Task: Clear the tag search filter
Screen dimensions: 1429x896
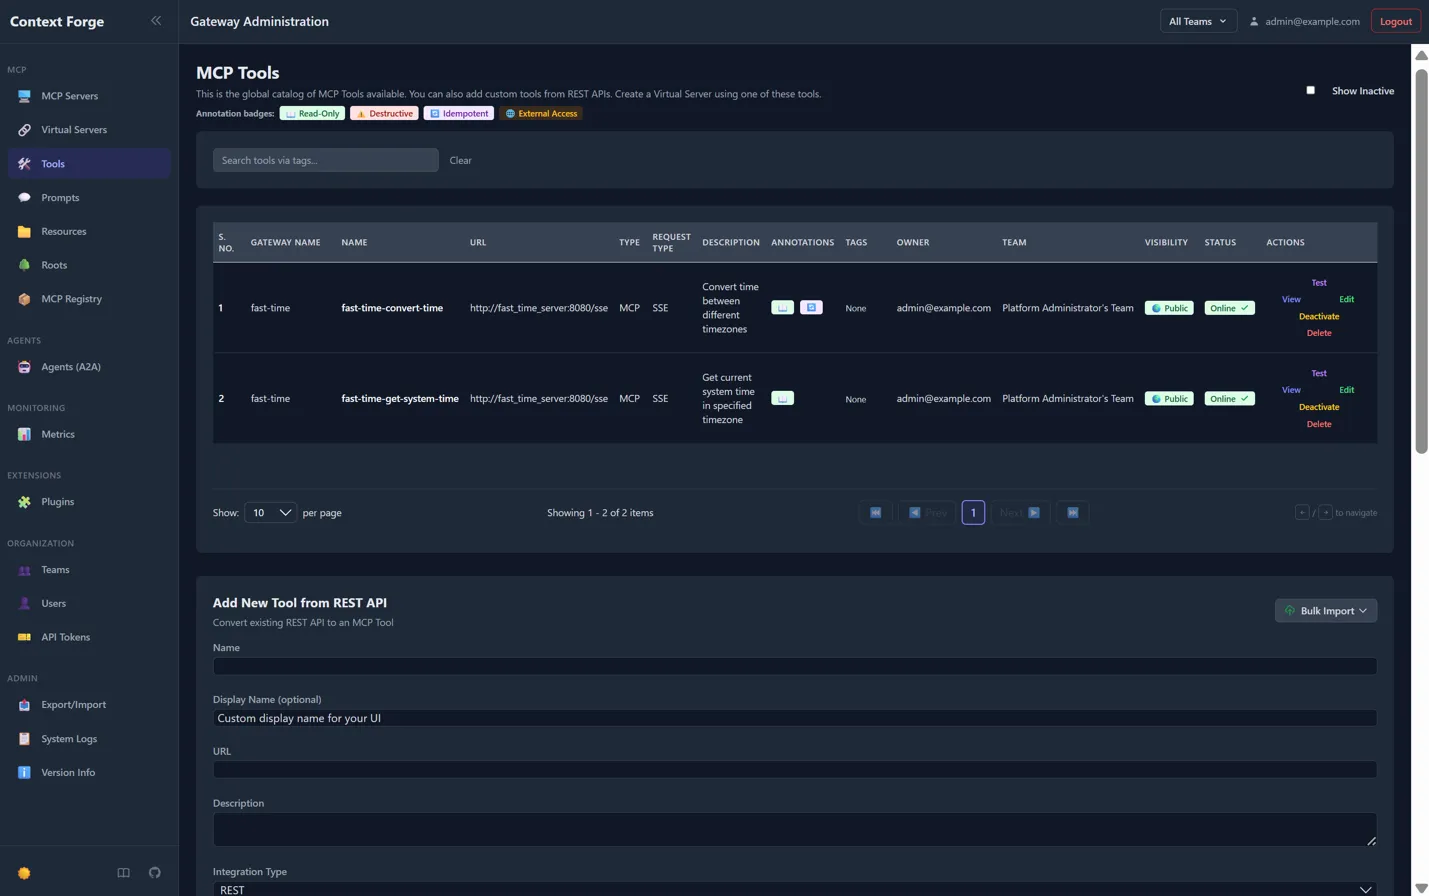Action: 460,160
